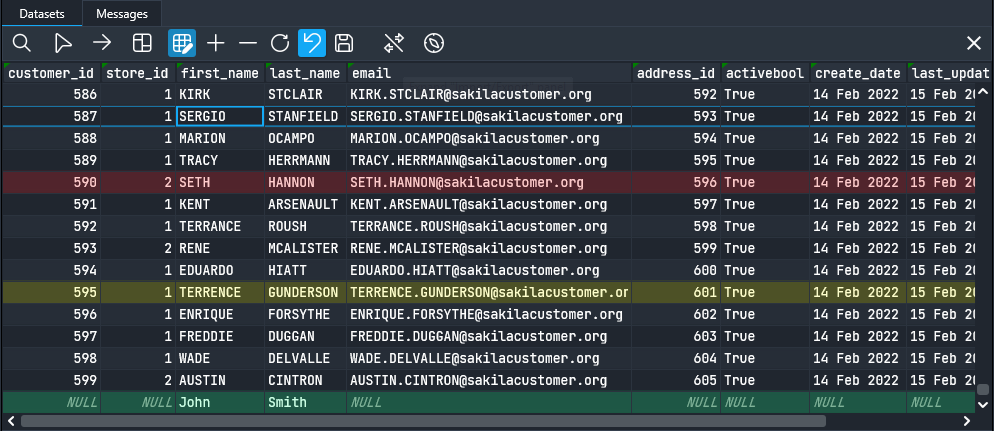Add a new row with plus icon

coord(216,43)
